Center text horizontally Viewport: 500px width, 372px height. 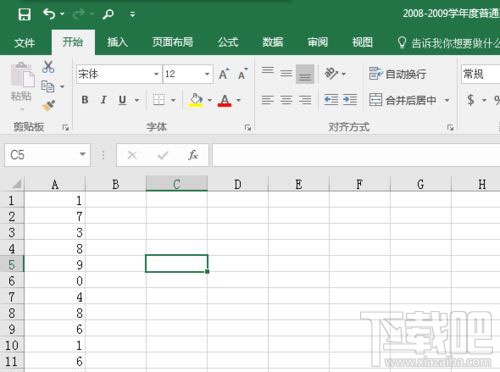[286, 100]
